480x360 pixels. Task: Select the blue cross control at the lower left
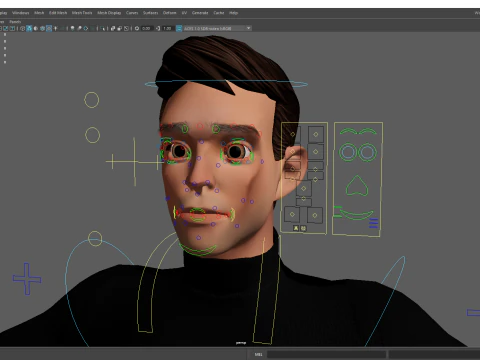(x=27, y=279)
